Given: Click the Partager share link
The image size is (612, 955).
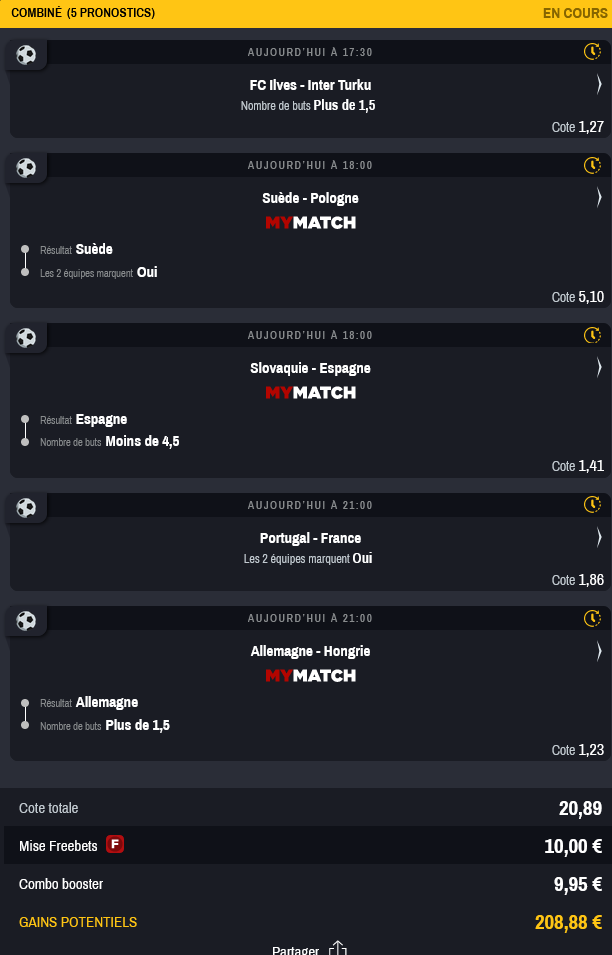Looking at the screenshot, I should point(295,950).
